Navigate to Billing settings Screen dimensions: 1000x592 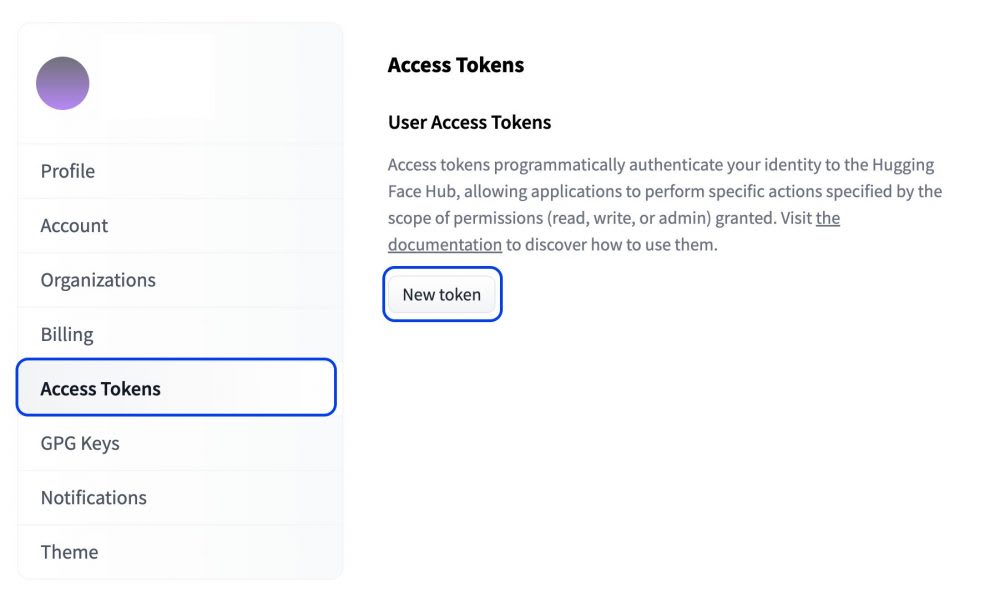tap(67, 334)
